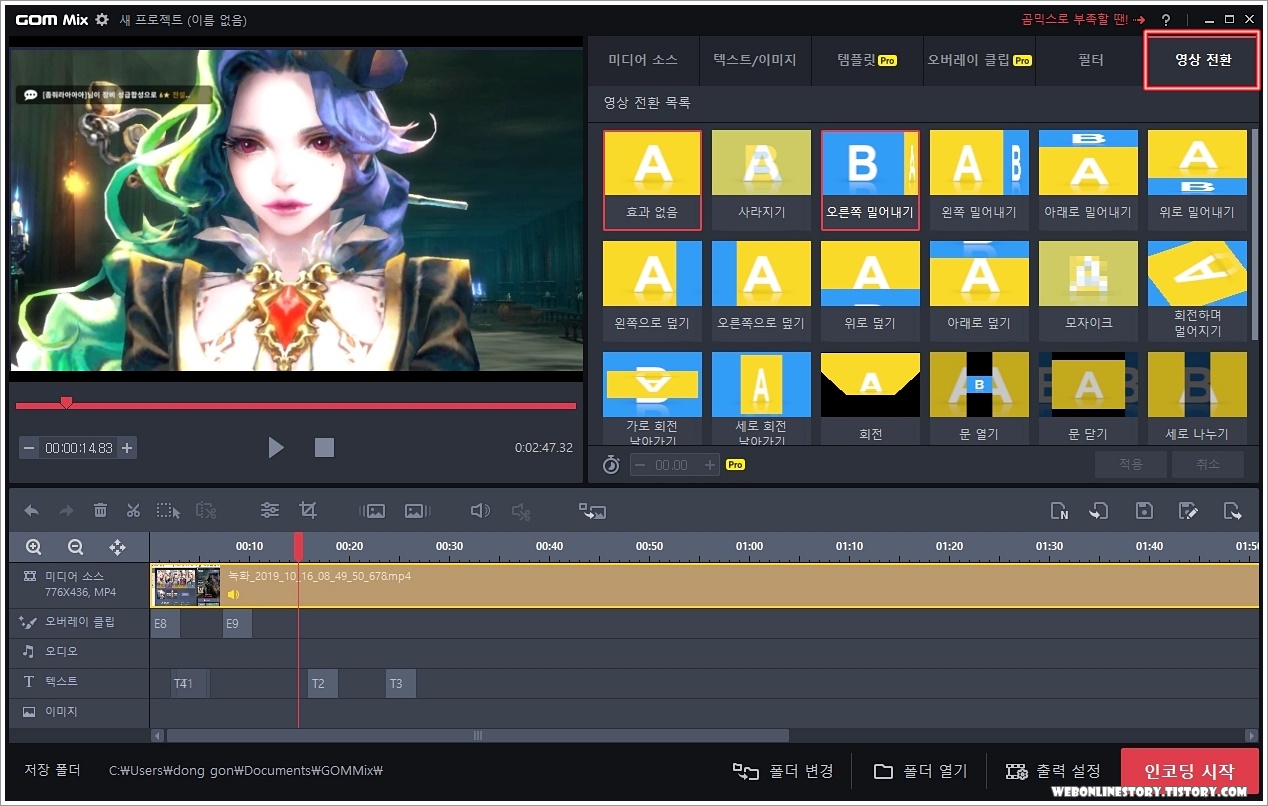The height and width of the screenshot is (806, 1268).
Task: Click 폴더 변경 to change folder
Action: (x=783, y=771)
